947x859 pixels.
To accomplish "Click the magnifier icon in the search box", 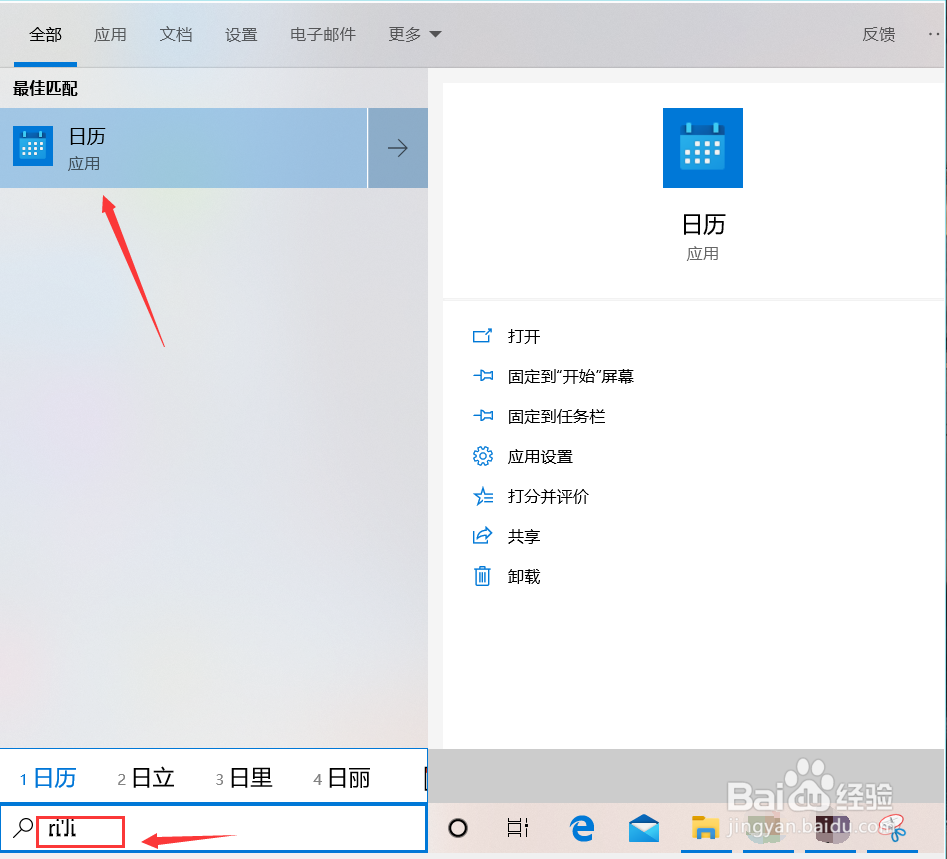I will [23, 828].
